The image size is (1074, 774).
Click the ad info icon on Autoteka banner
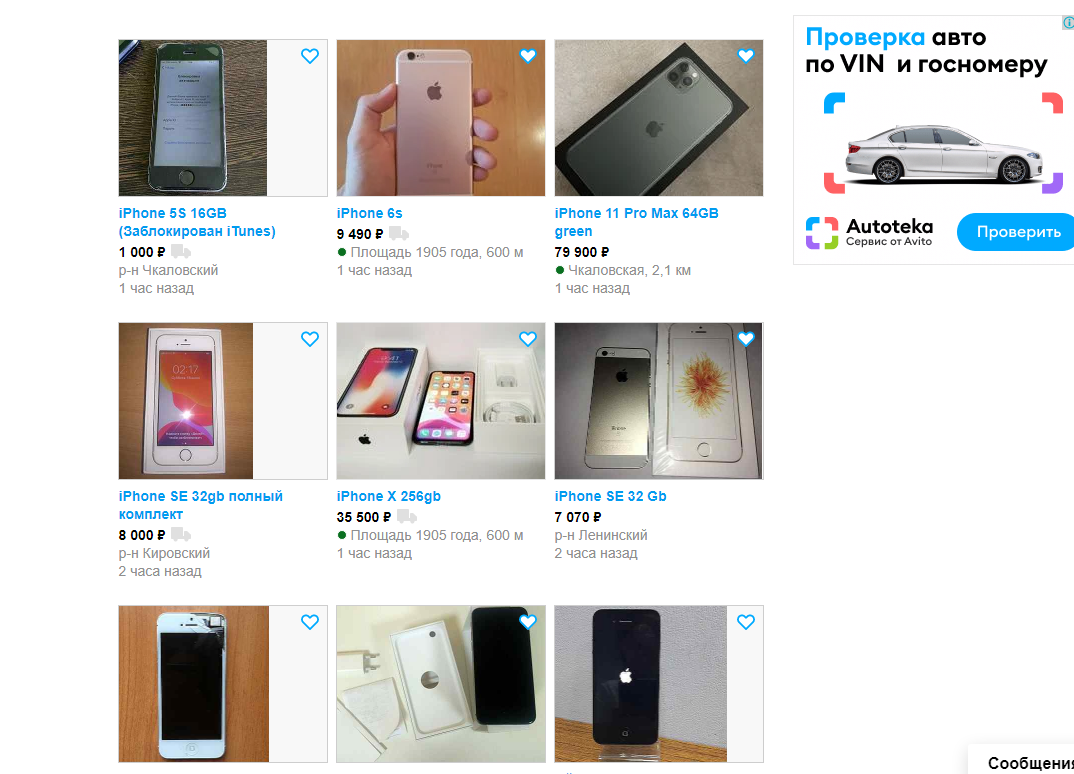pos(1069,23)
